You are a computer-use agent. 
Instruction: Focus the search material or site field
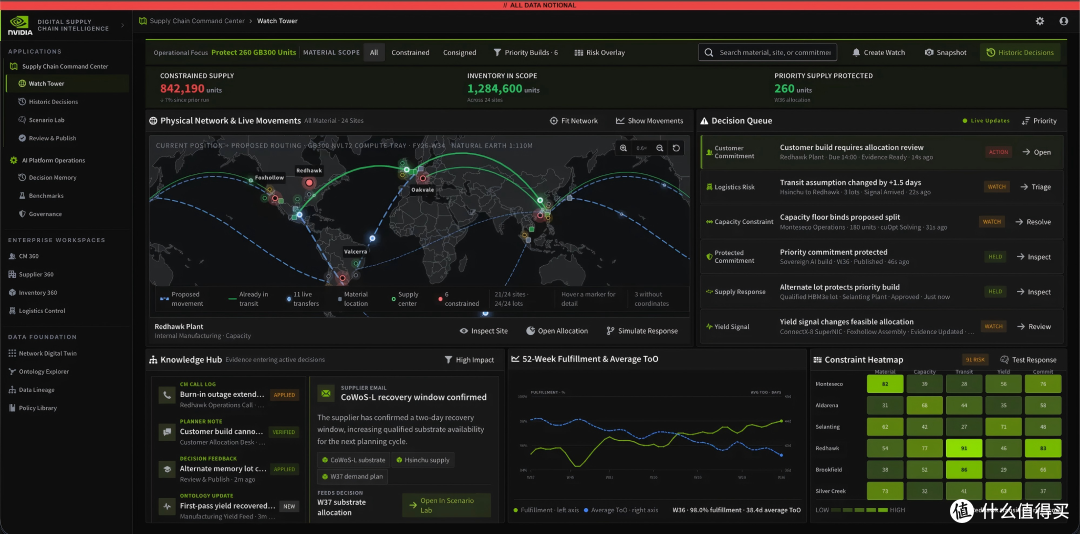point(767,52)
